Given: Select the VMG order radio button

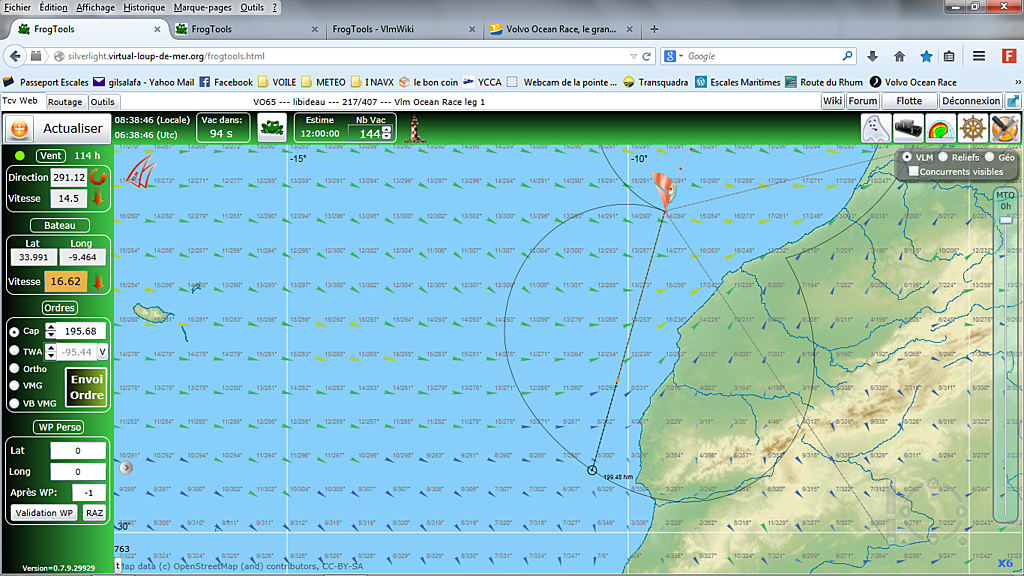Looking at the screenshot, I should (14, 385).
